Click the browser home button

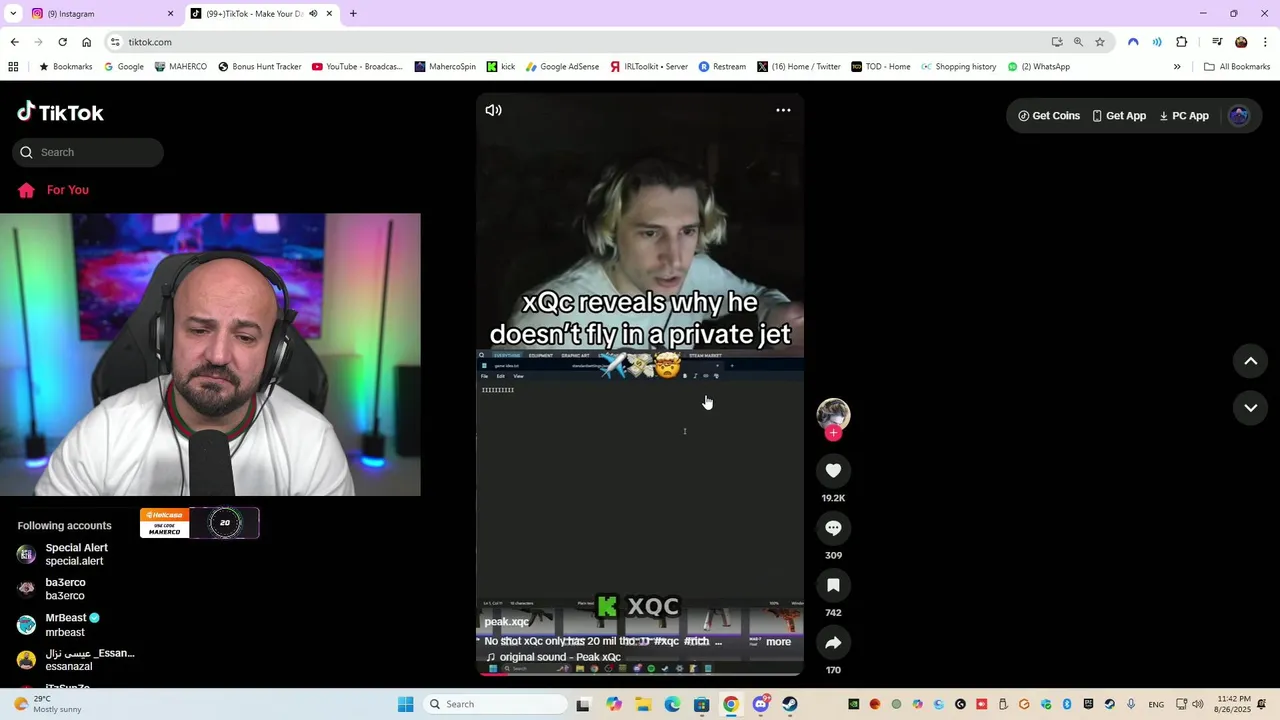86,42
